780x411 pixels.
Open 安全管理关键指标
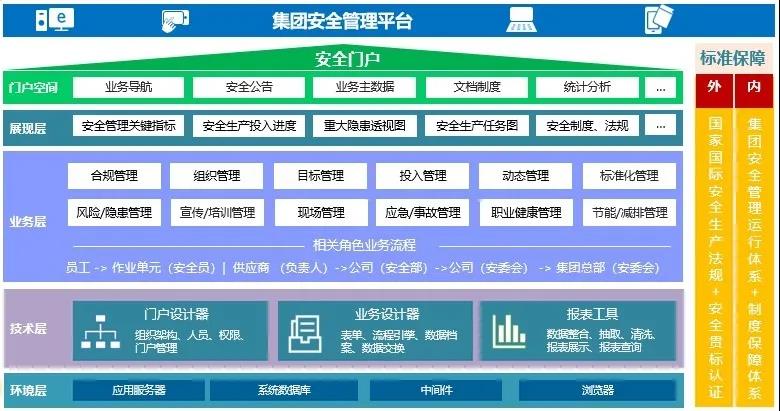[128, 125]
